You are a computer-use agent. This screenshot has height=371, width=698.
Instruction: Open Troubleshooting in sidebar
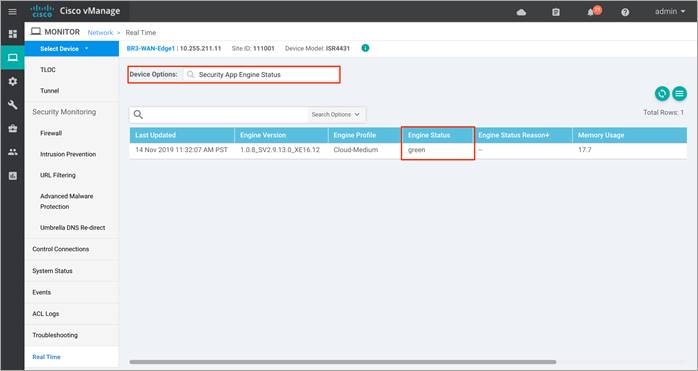click(55, 335)
